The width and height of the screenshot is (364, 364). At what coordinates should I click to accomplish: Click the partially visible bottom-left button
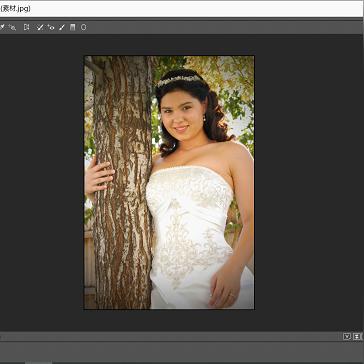(38, 362)
